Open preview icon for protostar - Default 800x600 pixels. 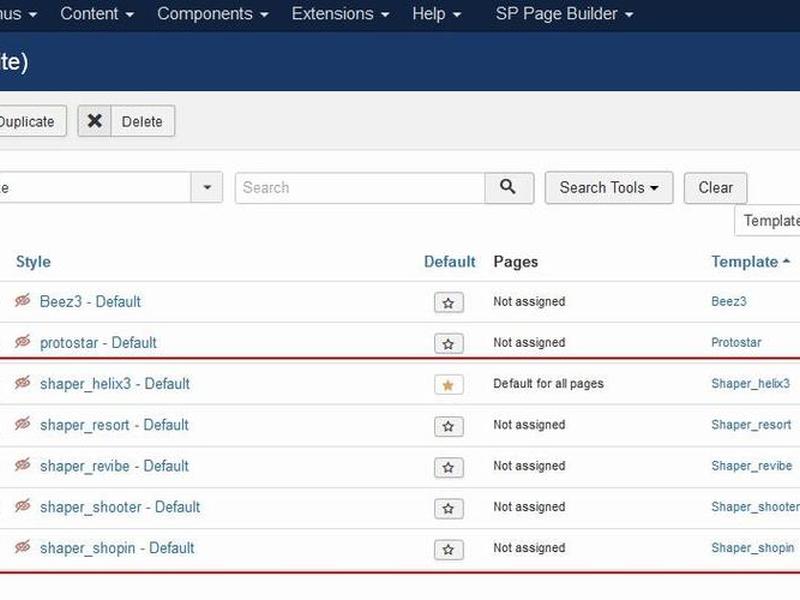coord(22,341)
